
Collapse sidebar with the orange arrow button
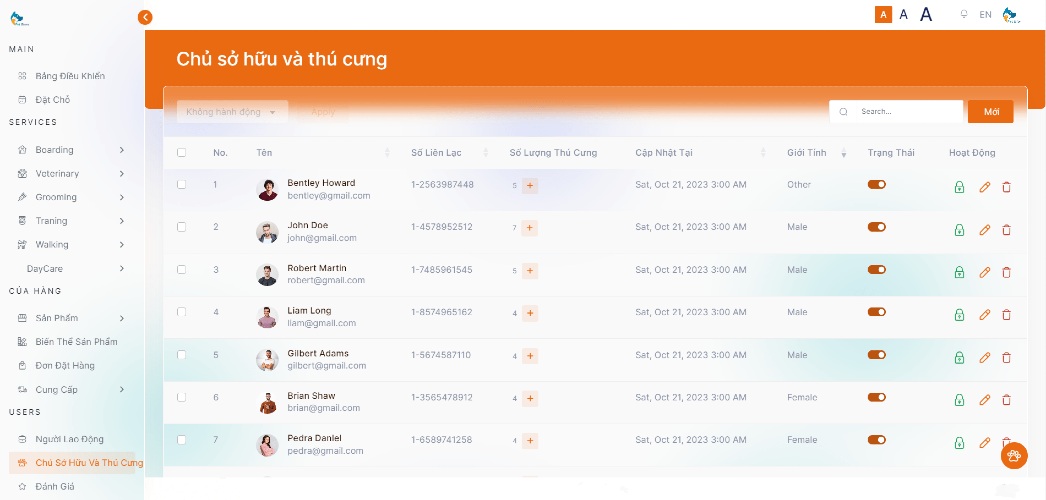pyautogui.click(x=145, y=17)
